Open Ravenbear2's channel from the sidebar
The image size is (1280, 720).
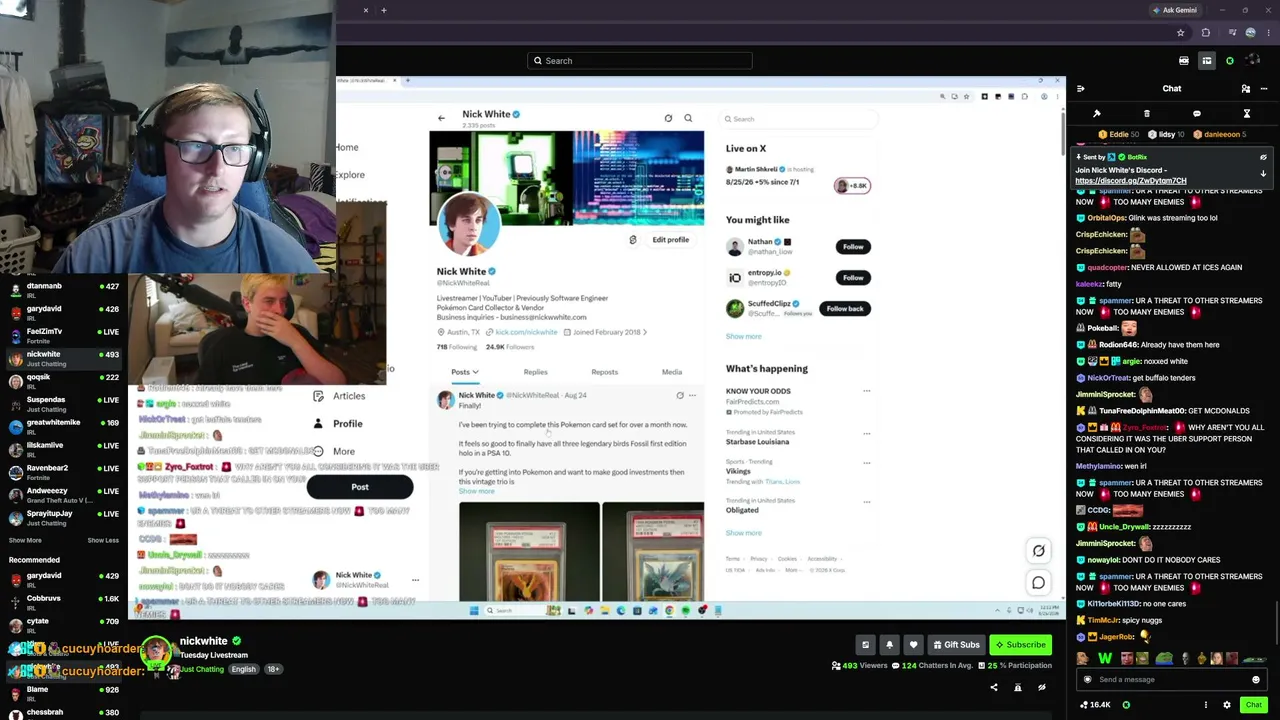(63, 471)
